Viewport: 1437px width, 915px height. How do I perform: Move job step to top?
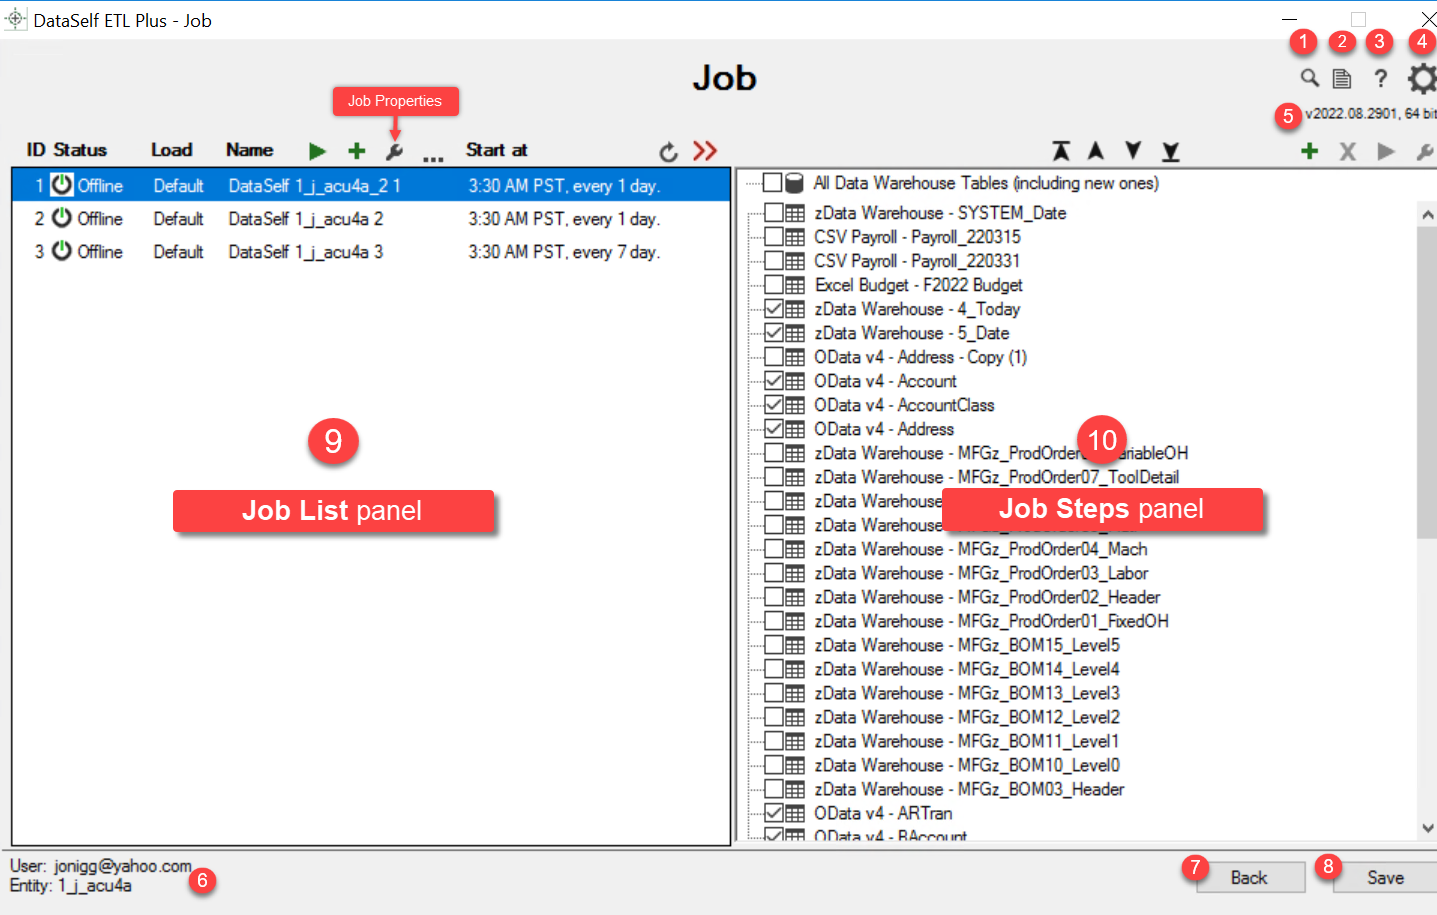1060,151
